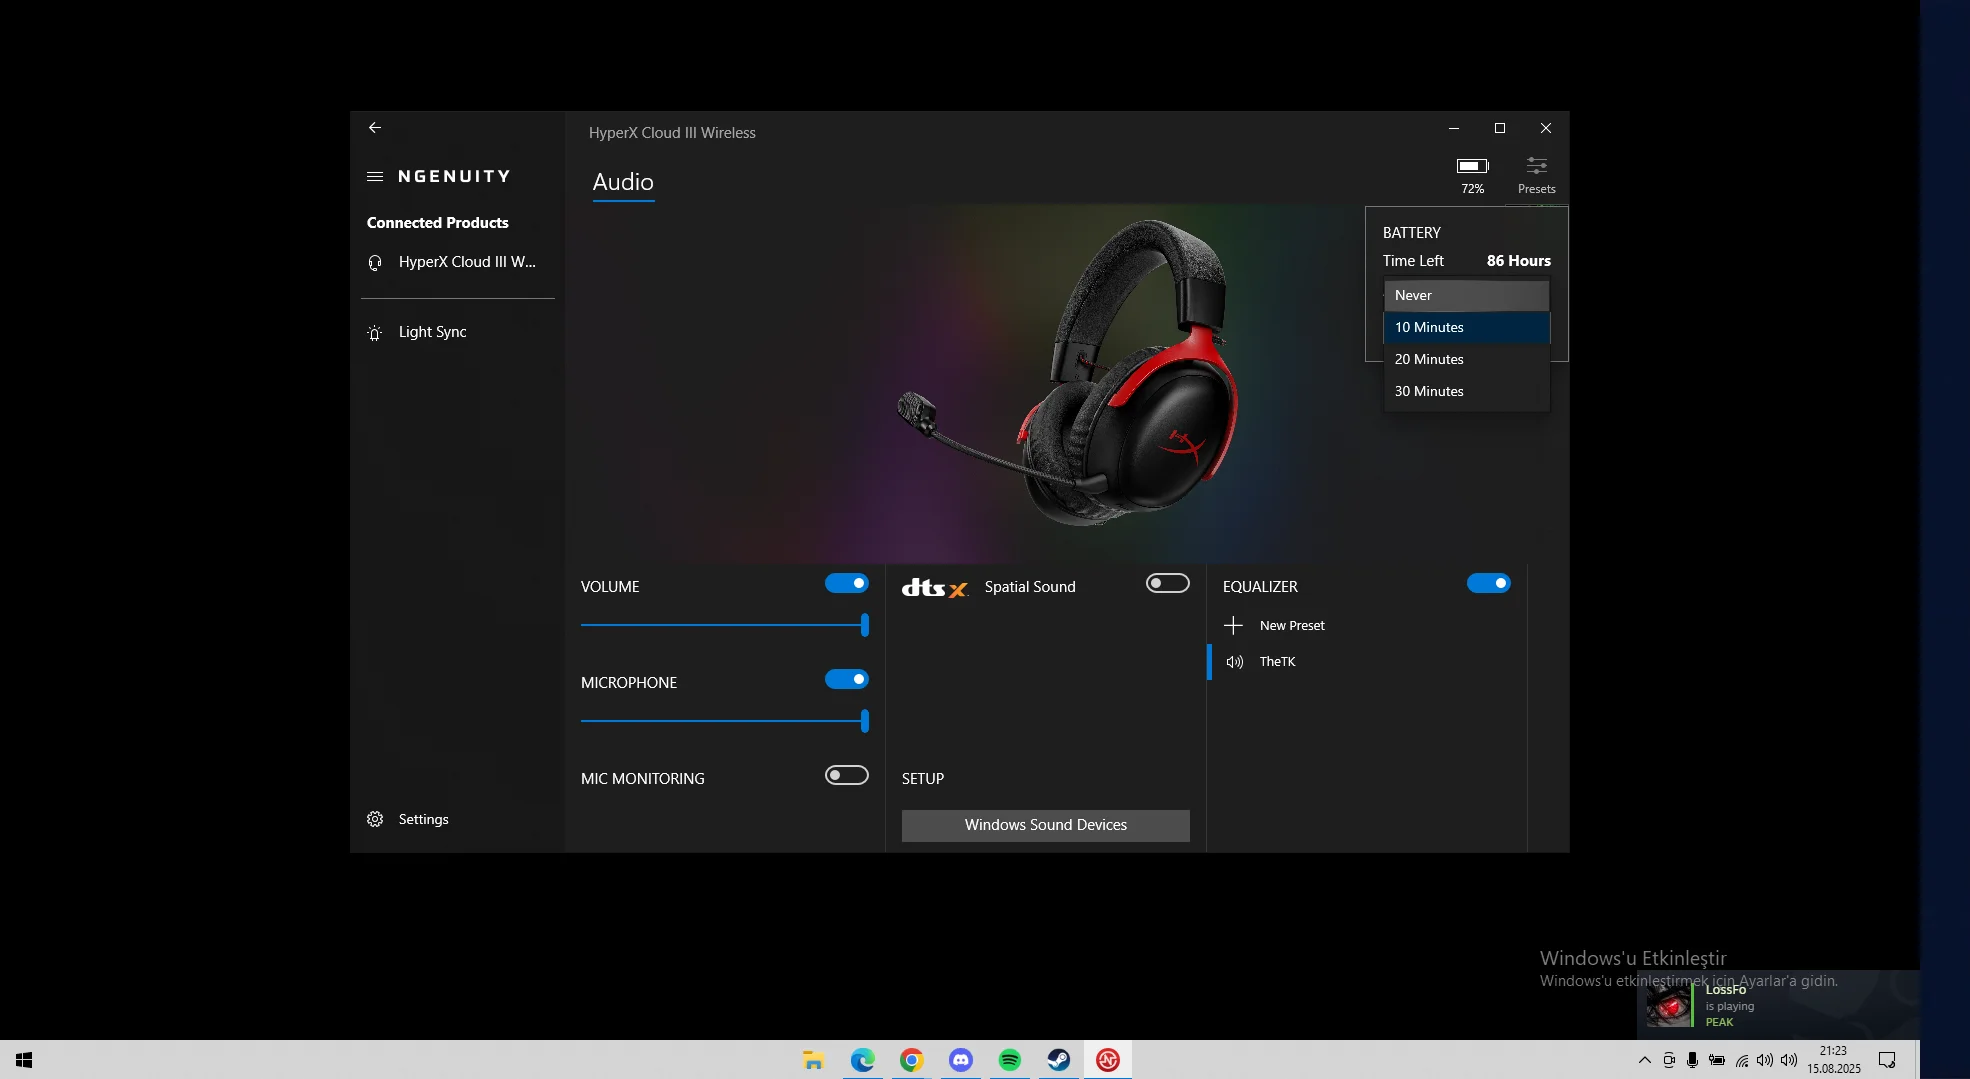The width and height of the screenshot is (1970, 1079).
Task: Open File Explorer from the taskbar
Action: 814,1060
